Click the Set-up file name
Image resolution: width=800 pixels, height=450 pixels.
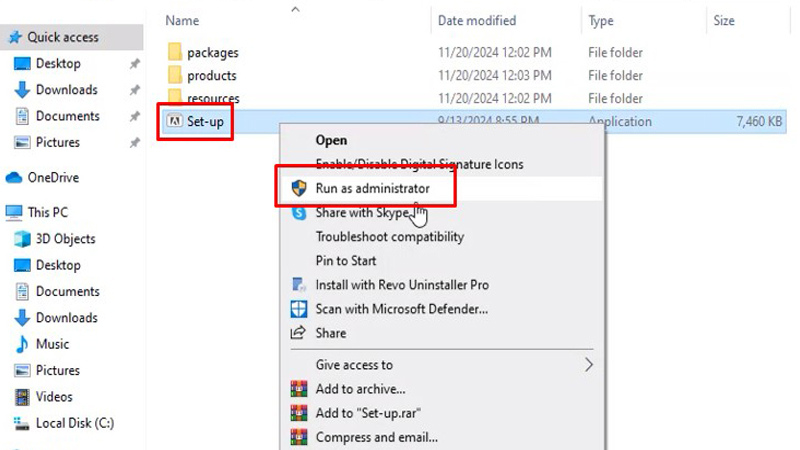[205, 121]
